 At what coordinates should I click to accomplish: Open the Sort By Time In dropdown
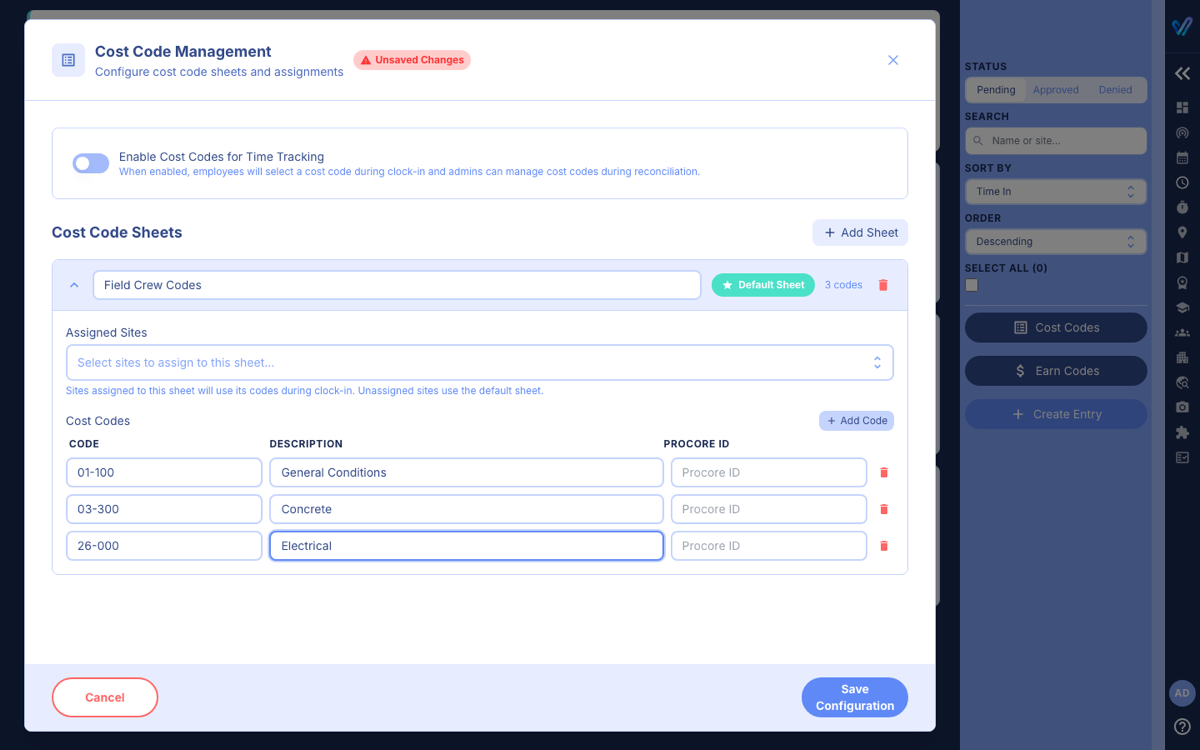[x=1056, y=191]
